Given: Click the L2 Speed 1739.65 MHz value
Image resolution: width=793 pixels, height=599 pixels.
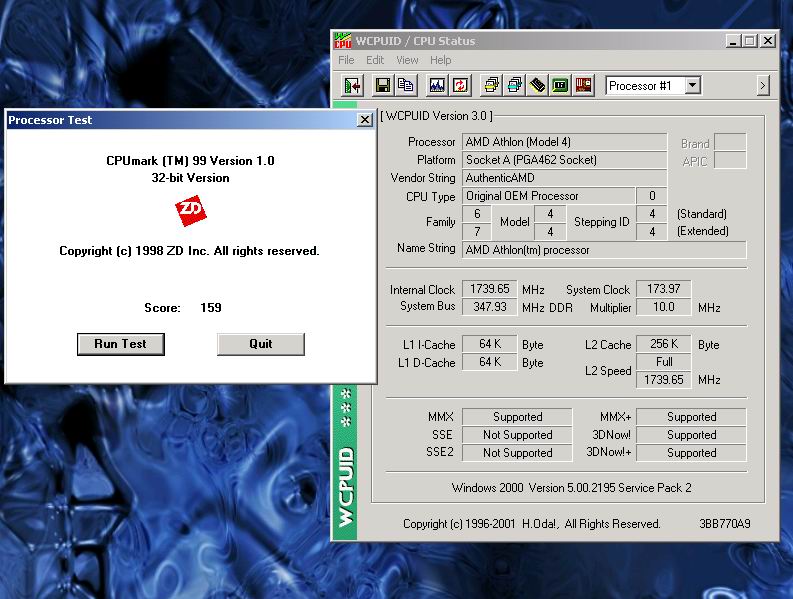Looking at the screenshot, I should [x=664, y=379].
